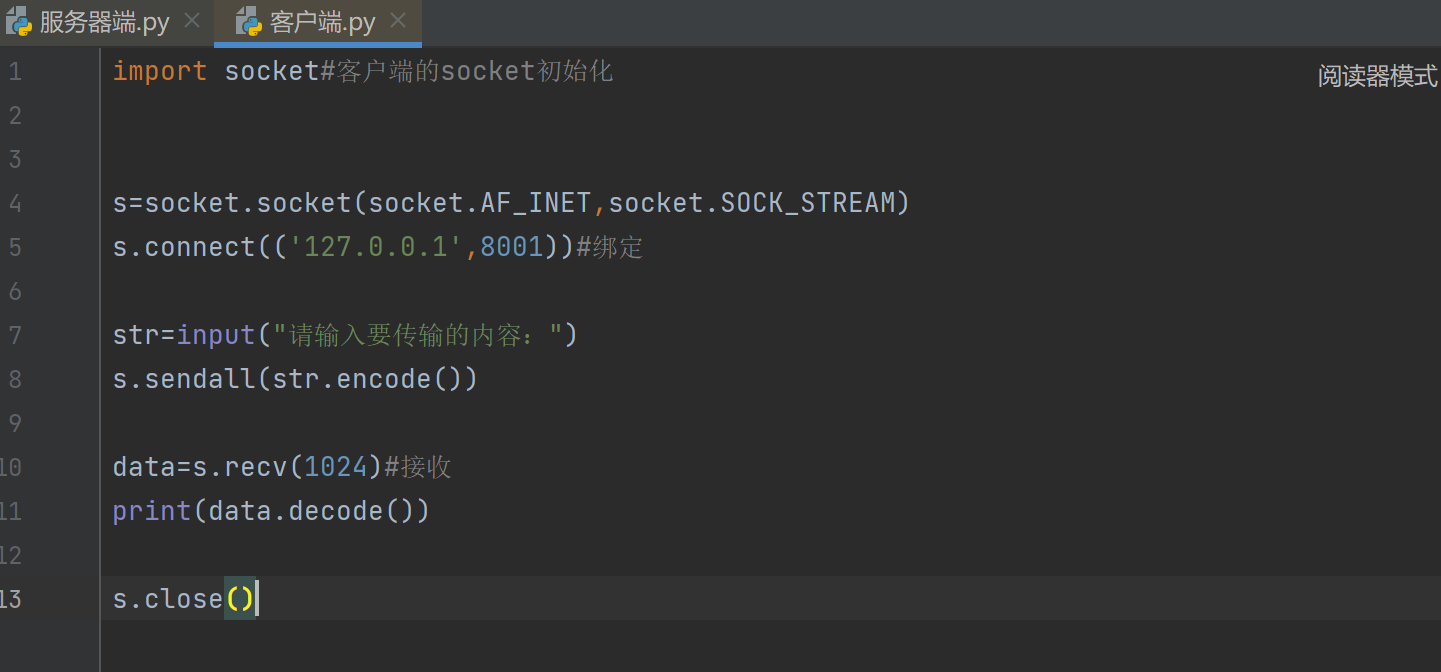
Task: Click the Python file icon on 客户端.py
Action: 248,22
